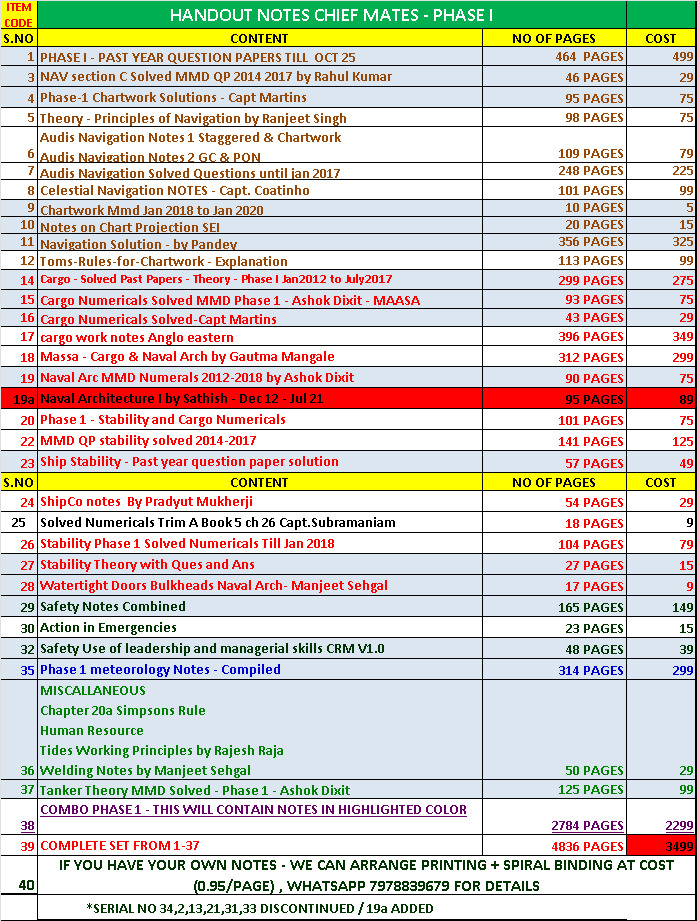Click the Celestial Navigation NOTES - Capt. Coatinho cell
697x921 pixels.
[175, 190]
